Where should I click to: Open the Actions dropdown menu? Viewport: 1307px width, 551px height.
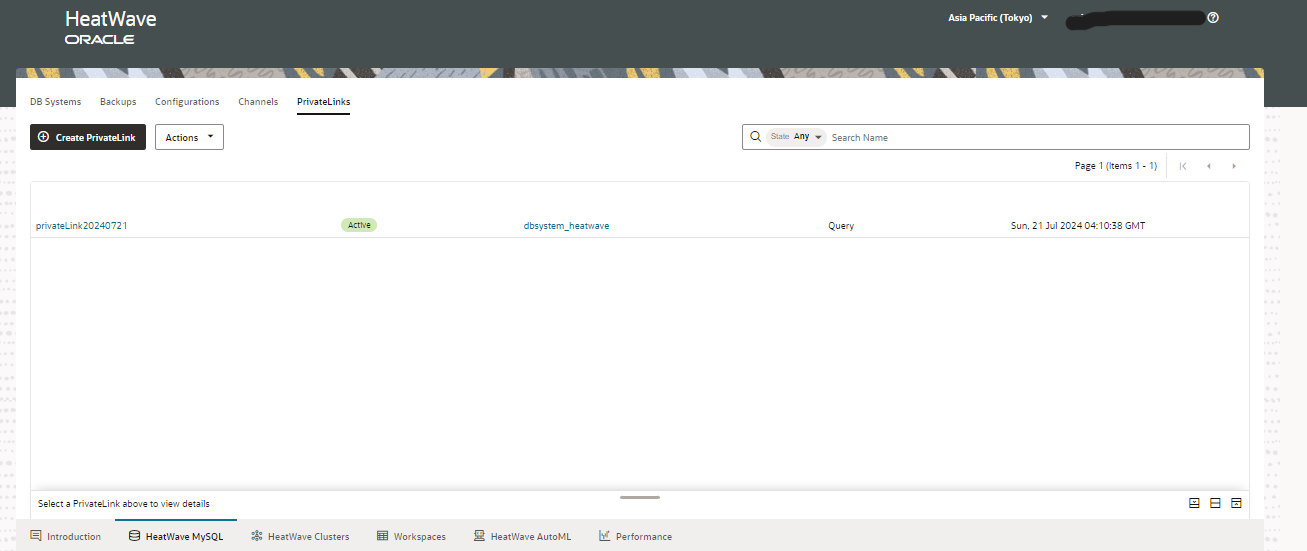(189, 137)
